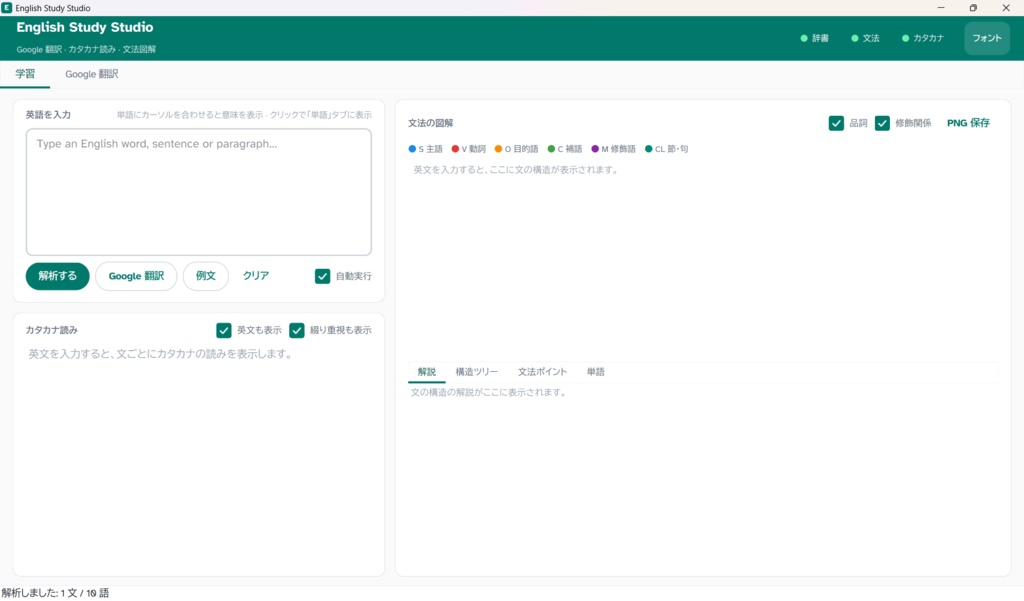
Task: Click the orange O 目的語 legend dot
Action: click(498, 149)
